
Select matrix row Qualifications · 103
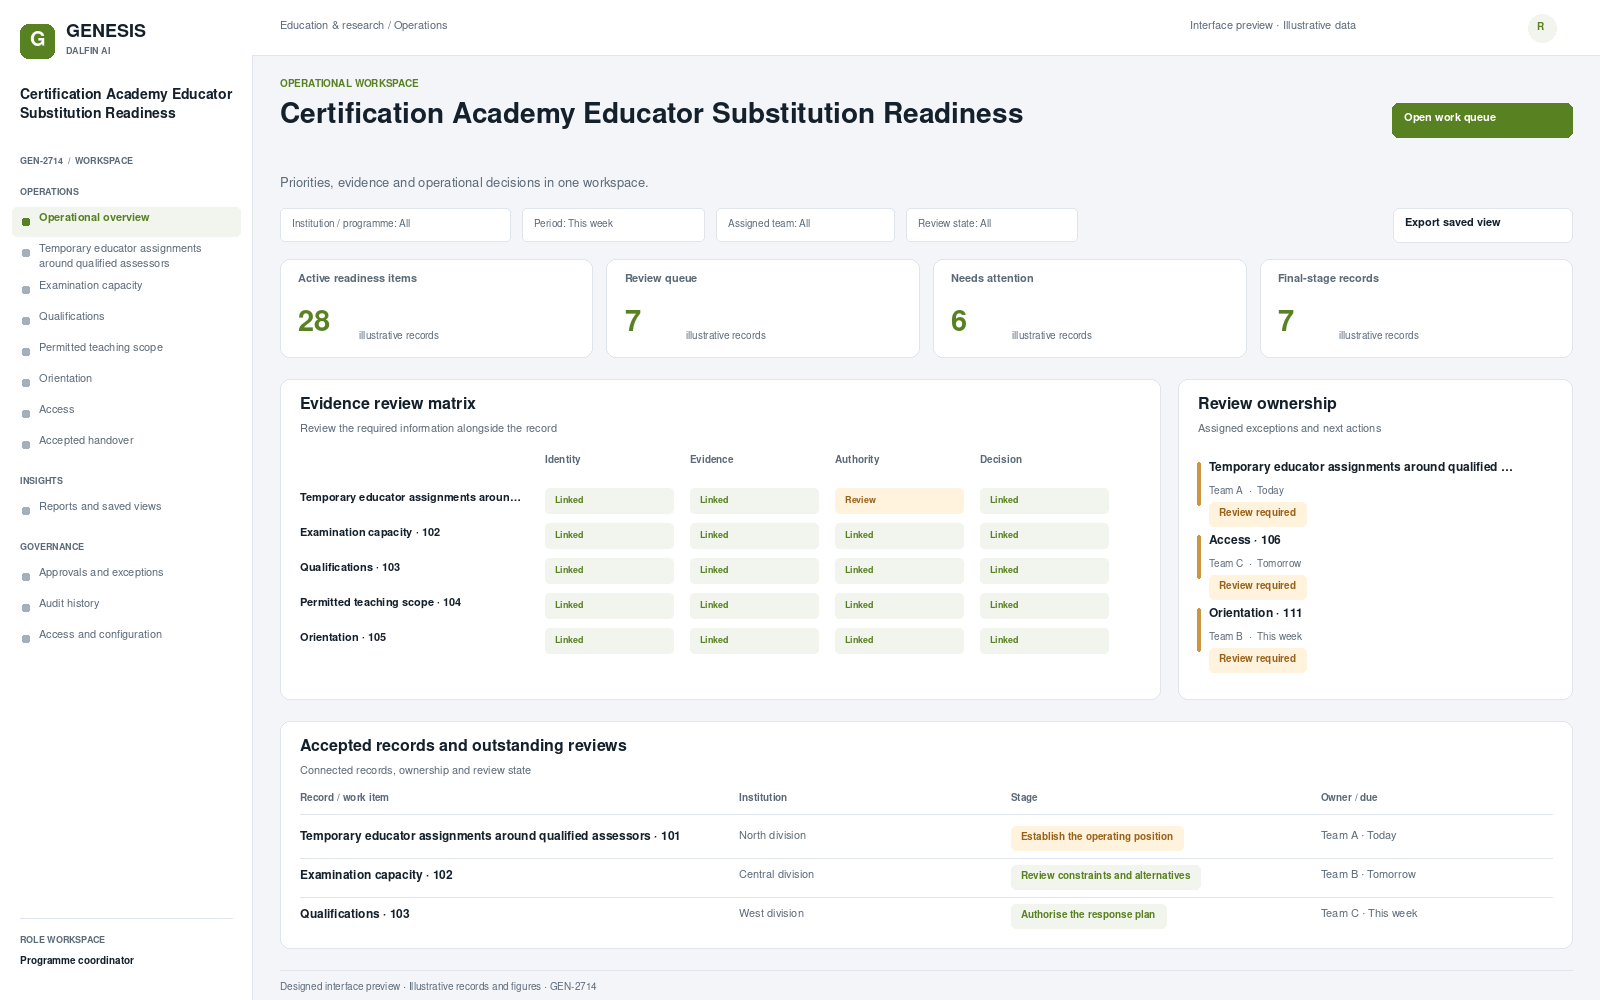pos(350,568)
